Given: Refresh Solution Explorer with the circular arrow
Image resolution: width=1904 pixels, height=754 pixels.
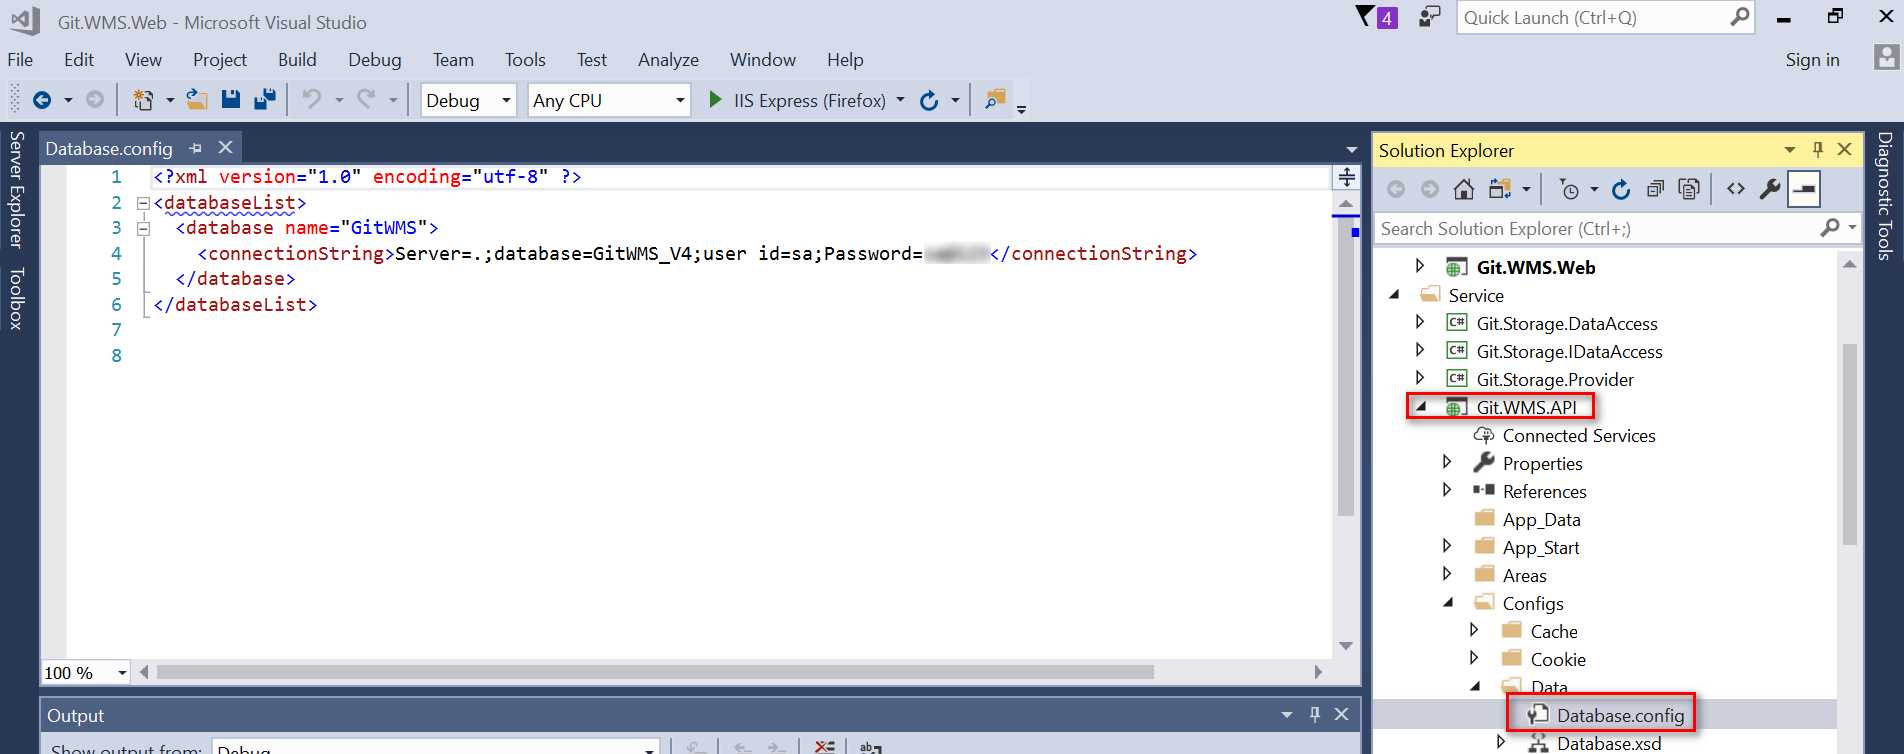Looking at the screenshot, I should [x=1621, y=189].
